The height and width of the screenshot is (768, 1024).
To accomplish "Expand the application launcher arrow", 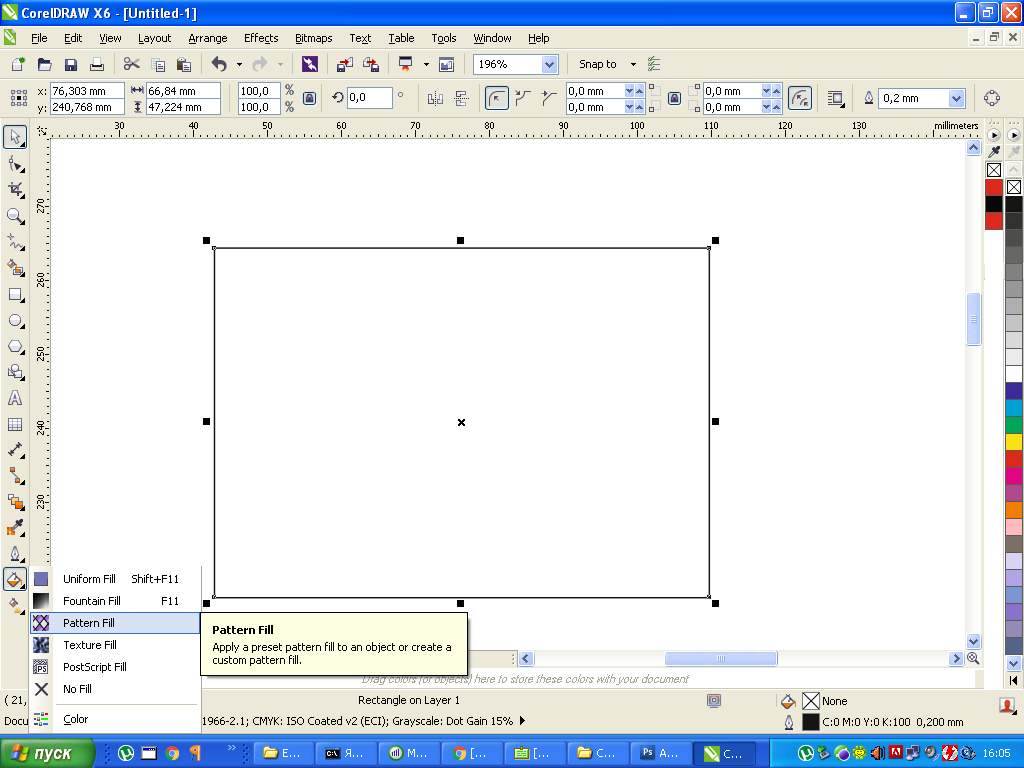I will point(426,64).
